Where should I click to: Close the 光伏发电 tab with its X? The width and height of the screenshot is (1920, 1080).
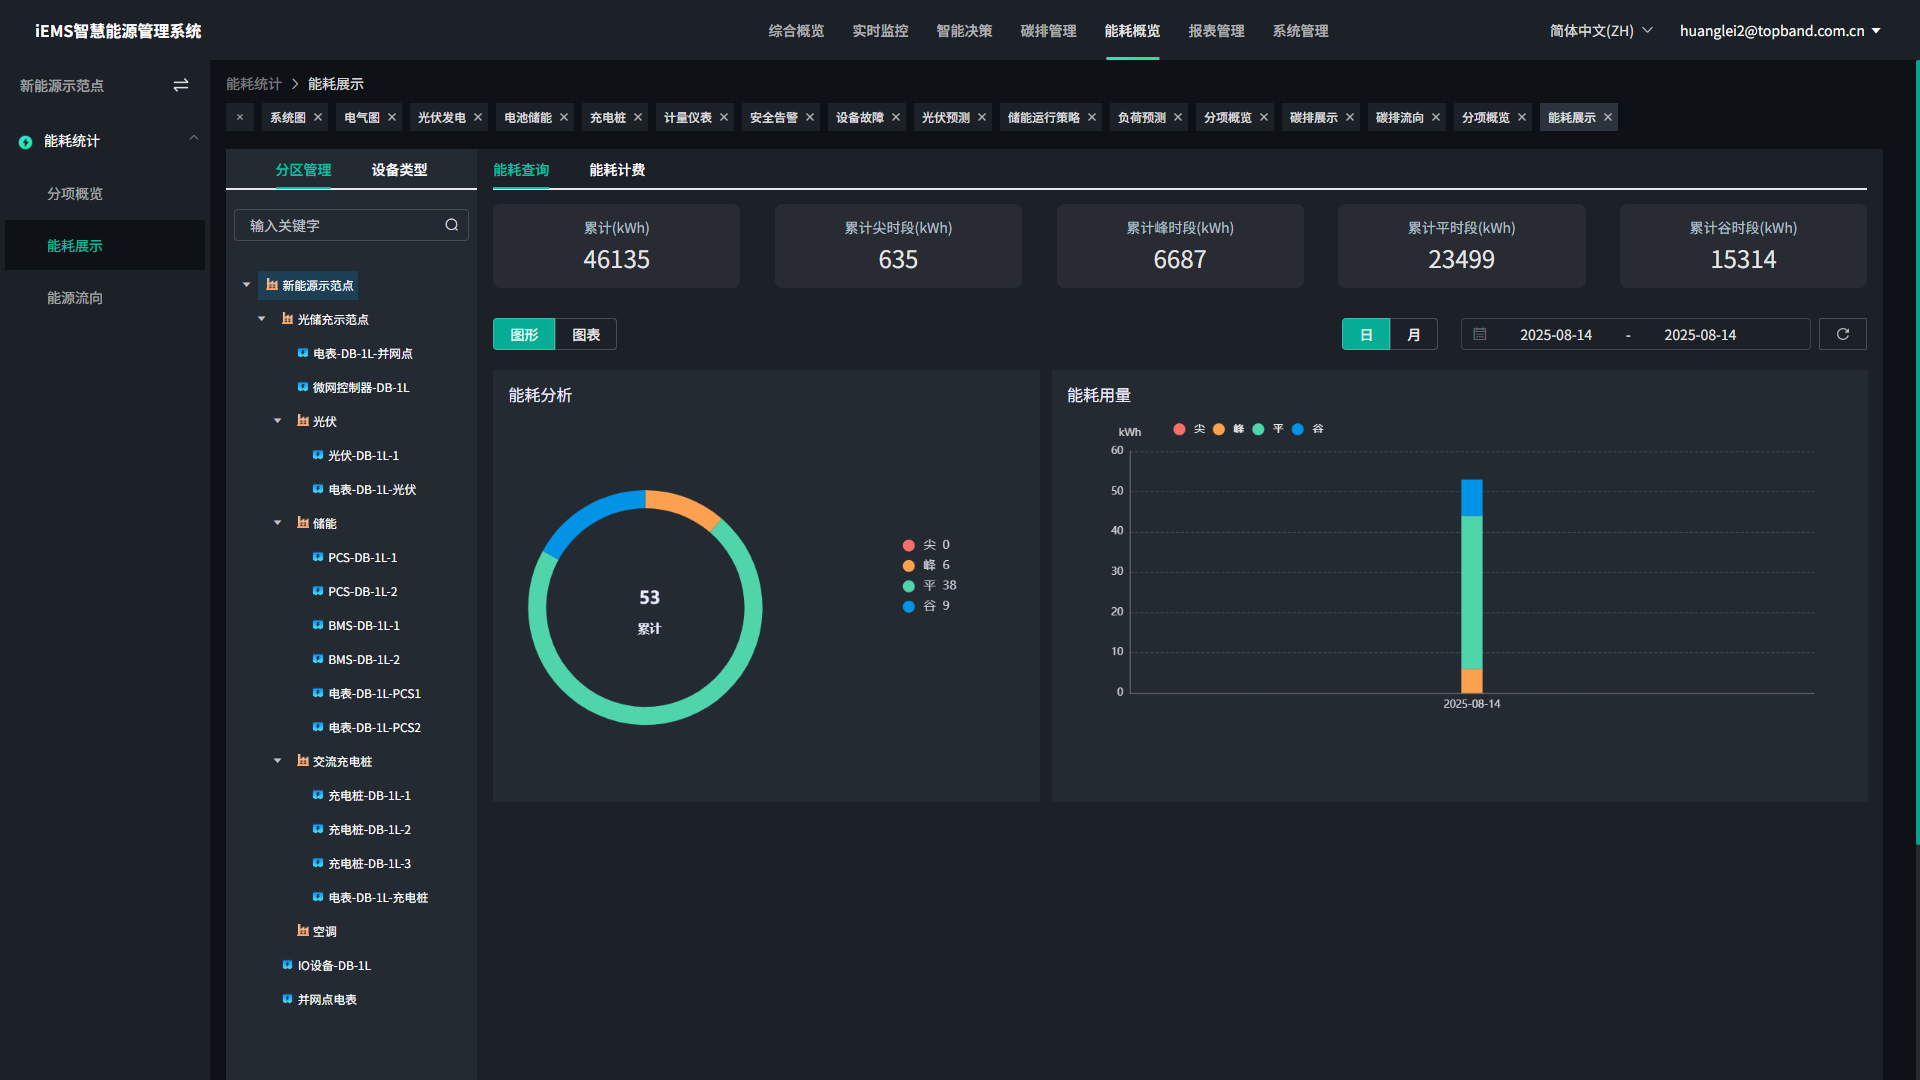[478, 118]
